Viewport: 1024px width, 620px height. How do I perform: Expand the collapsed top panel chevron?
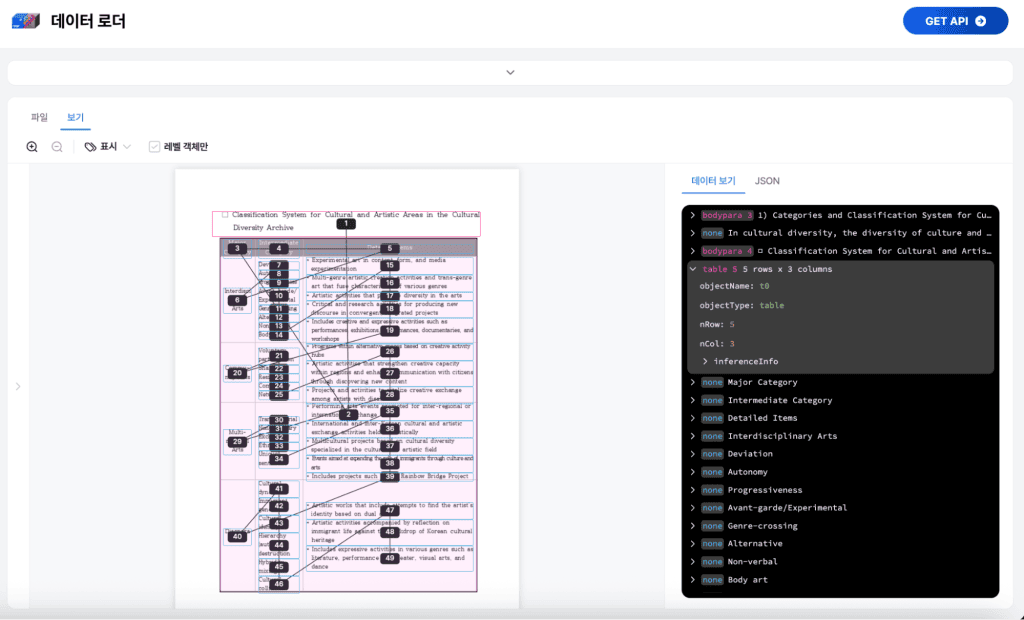click(510, 73)
